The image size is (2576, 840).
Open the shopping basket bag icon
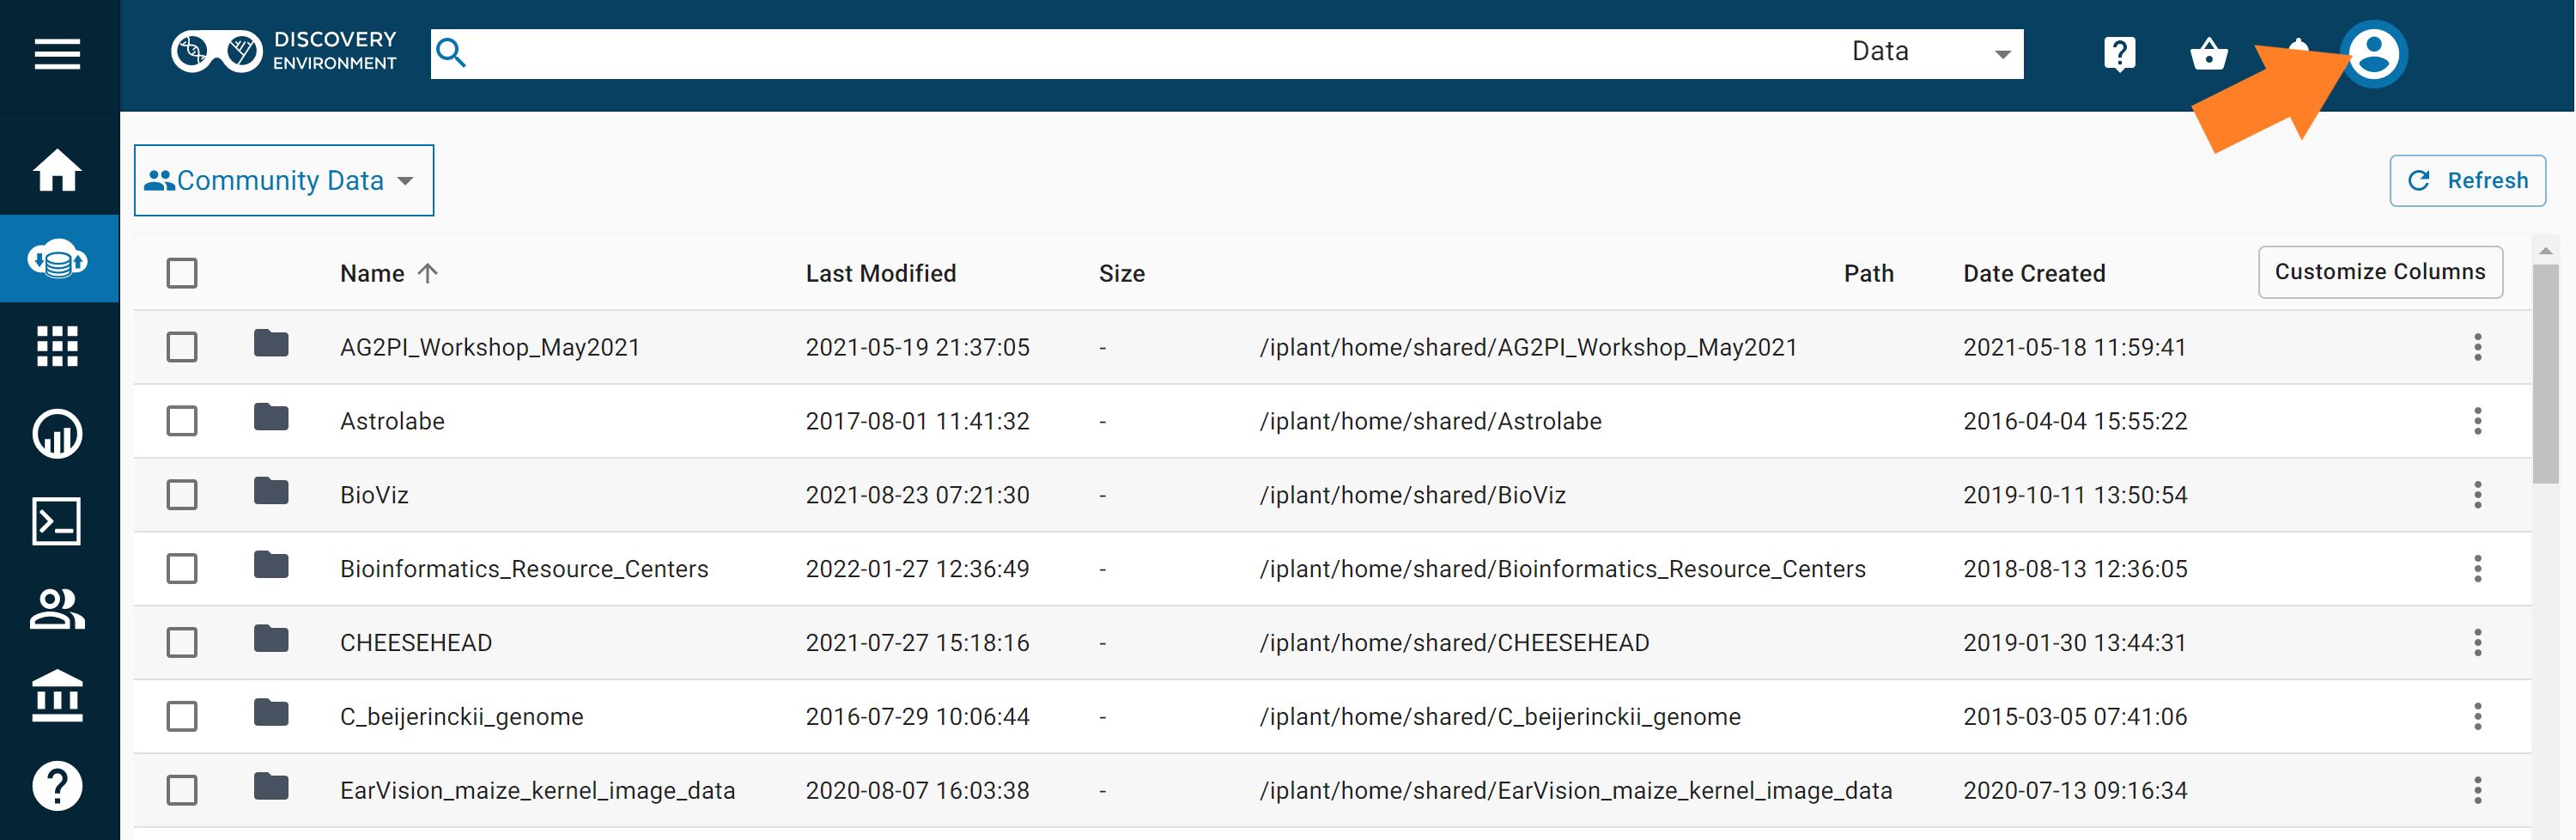coord(2208,54)
